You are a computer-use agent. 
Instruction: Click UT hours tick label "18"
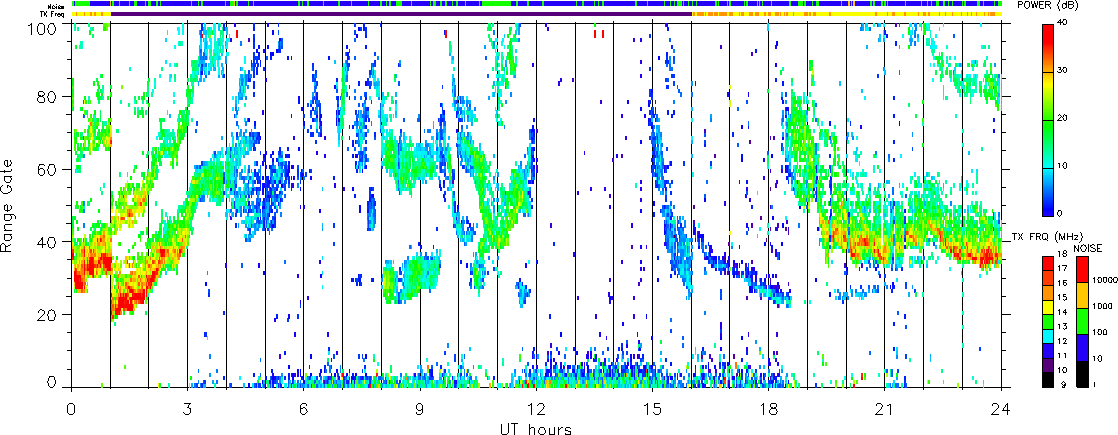click(769, 409)
